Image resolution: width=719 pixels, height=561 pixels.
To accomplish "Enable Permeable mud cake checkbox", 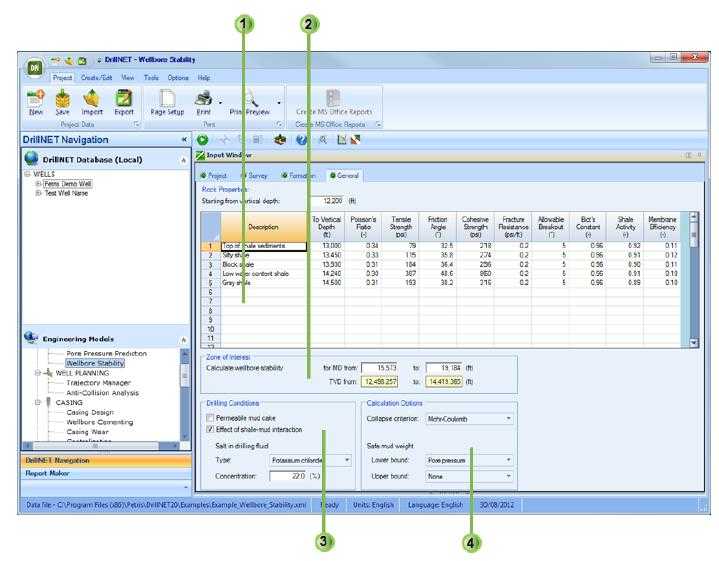I will click(210, 418).
